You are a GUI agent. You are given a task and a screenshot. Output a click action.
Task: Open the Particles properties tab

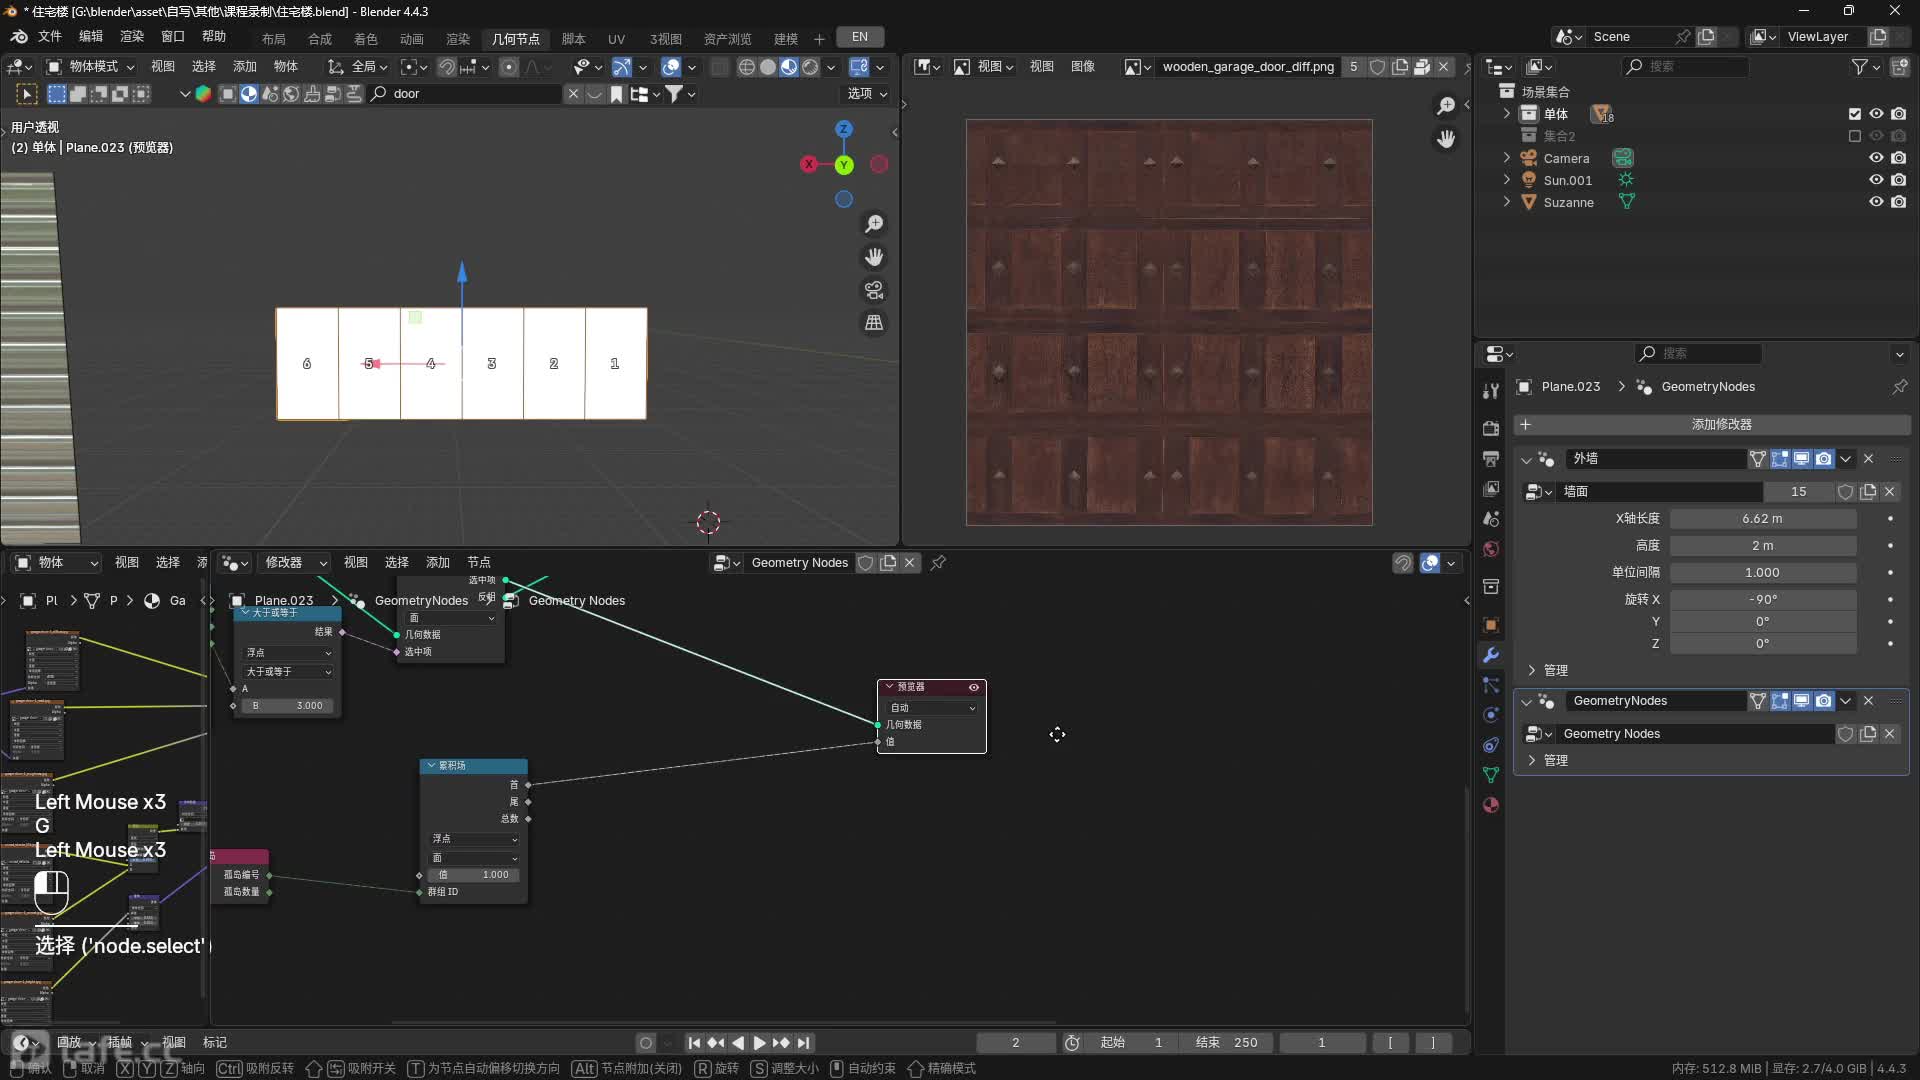[x=1490, y=685]
